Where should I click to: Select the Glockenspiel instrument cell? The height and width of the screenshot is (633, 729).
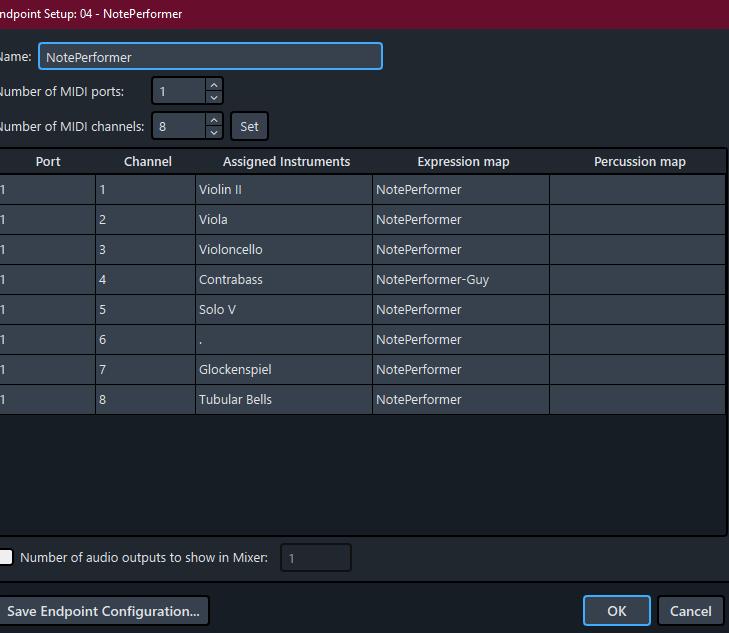pos(284,369)
